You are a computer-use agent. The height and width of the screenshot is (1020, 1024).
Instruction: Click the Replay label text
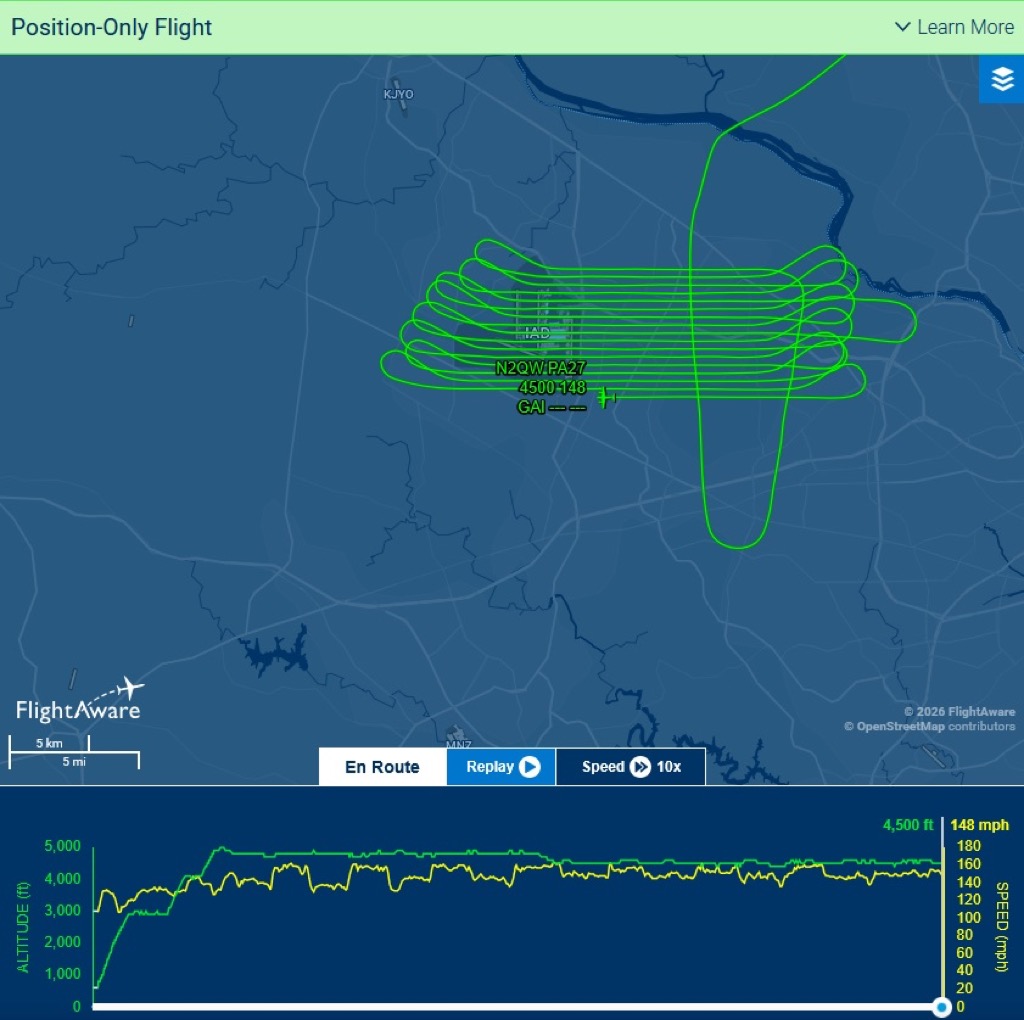click(x=490, y=767)
